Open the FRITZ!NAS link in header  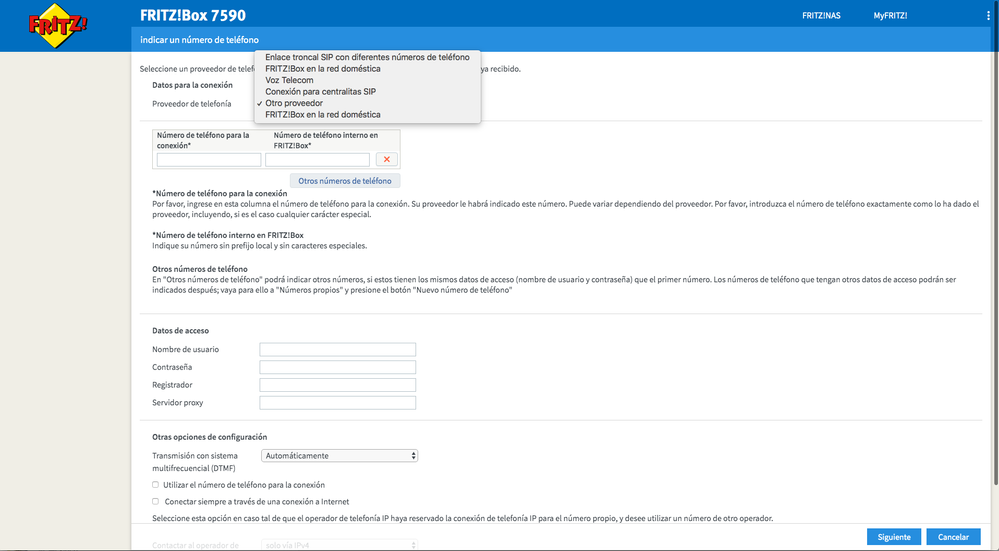click(x=820, y=16)
